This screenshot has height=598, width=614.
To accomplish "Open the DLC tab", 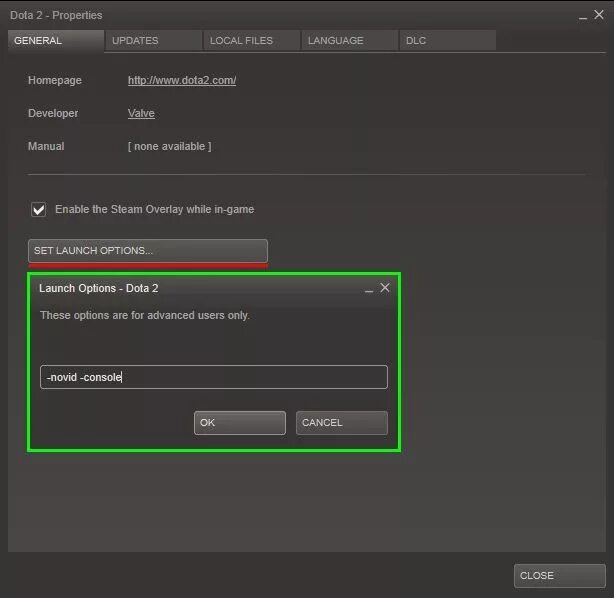I will [448, 41].
